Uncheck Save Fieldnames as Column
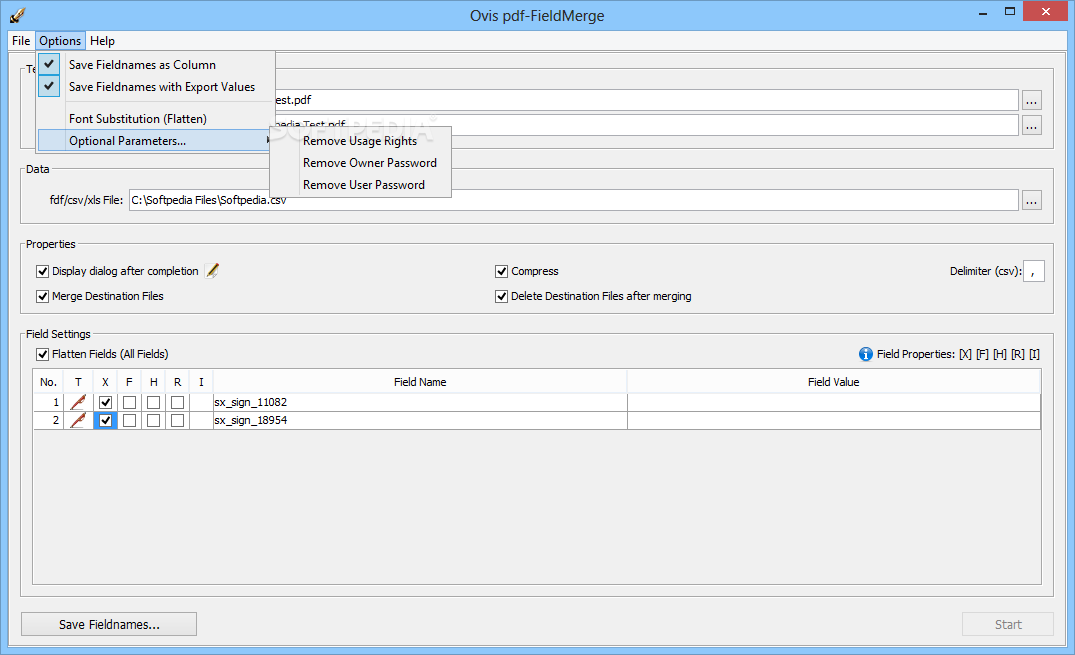Image resolution: width=1075 pixels, height=655 pixels. point(156,64)
